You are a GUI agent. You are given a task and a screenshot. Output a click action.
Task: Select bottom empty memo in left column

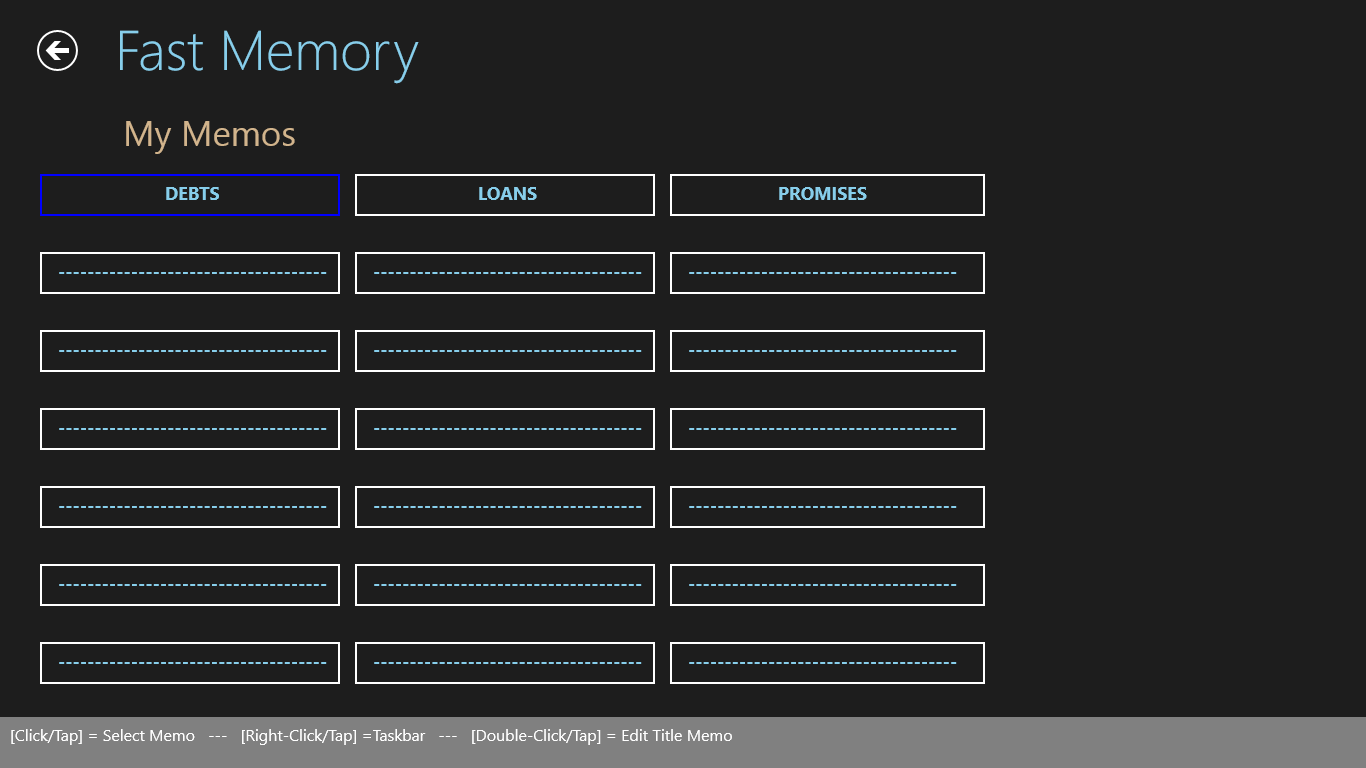[190, 663]
